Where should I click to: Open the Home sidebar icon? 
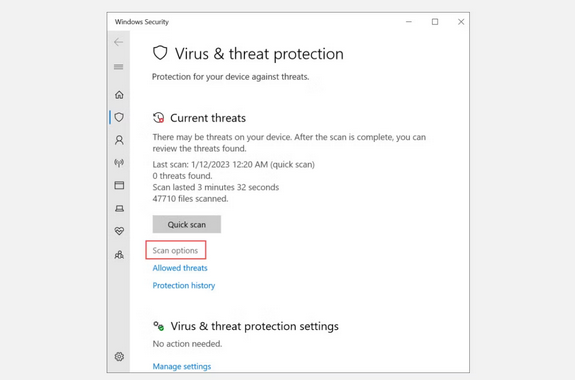pyautogui.click(x=119, y=95)
